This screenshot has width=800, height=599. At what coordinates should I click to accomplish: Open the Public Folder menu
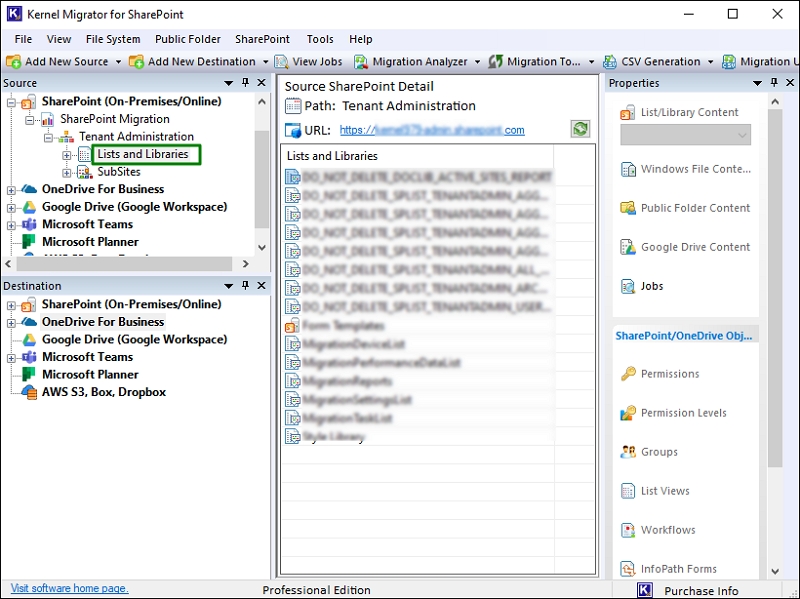click(x=188, y=39)
